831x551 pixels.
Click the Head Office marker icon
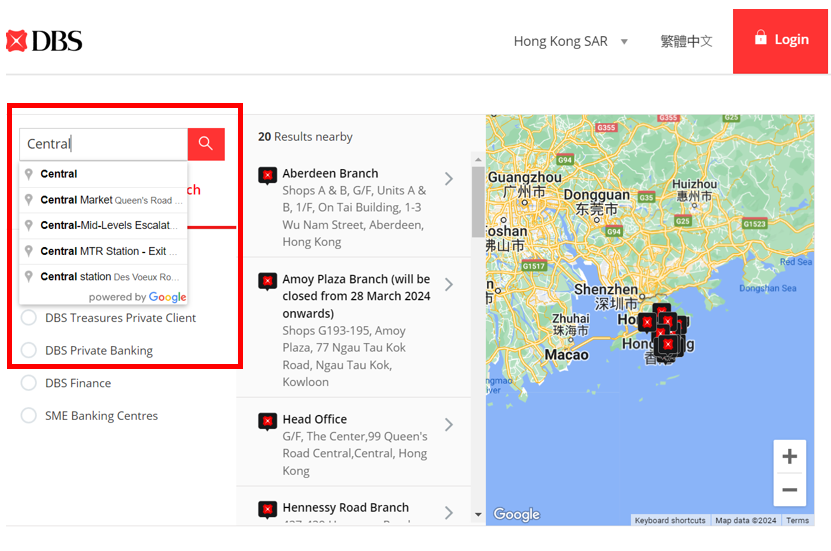pyautogui.click(x=267, y=421)
